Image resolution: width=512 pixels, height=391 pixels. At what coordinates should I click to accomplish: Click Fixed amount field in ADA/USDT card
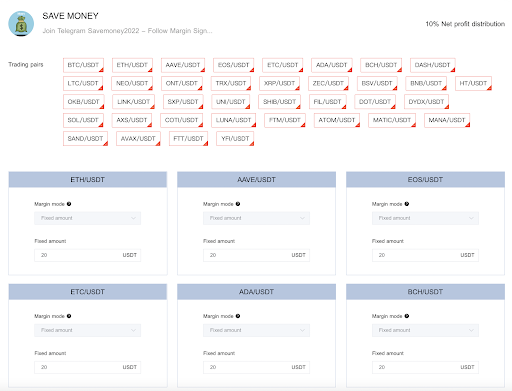click(x=256, y=367)
